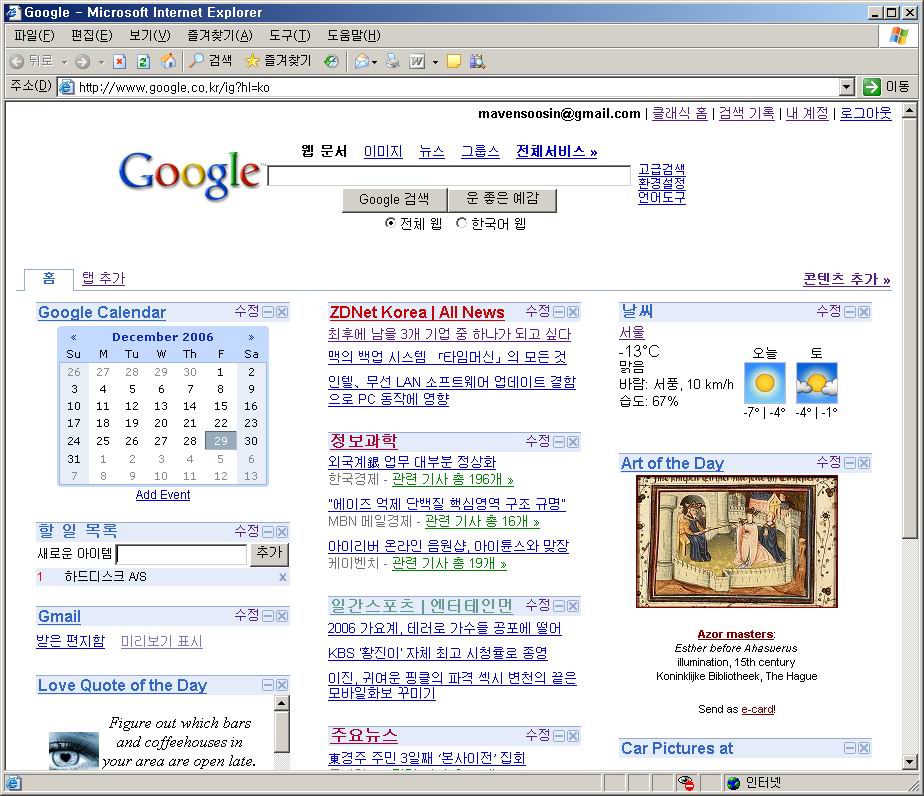
Task: Open the dropdown arrow beside Word icon
Action: click(435, 62)
